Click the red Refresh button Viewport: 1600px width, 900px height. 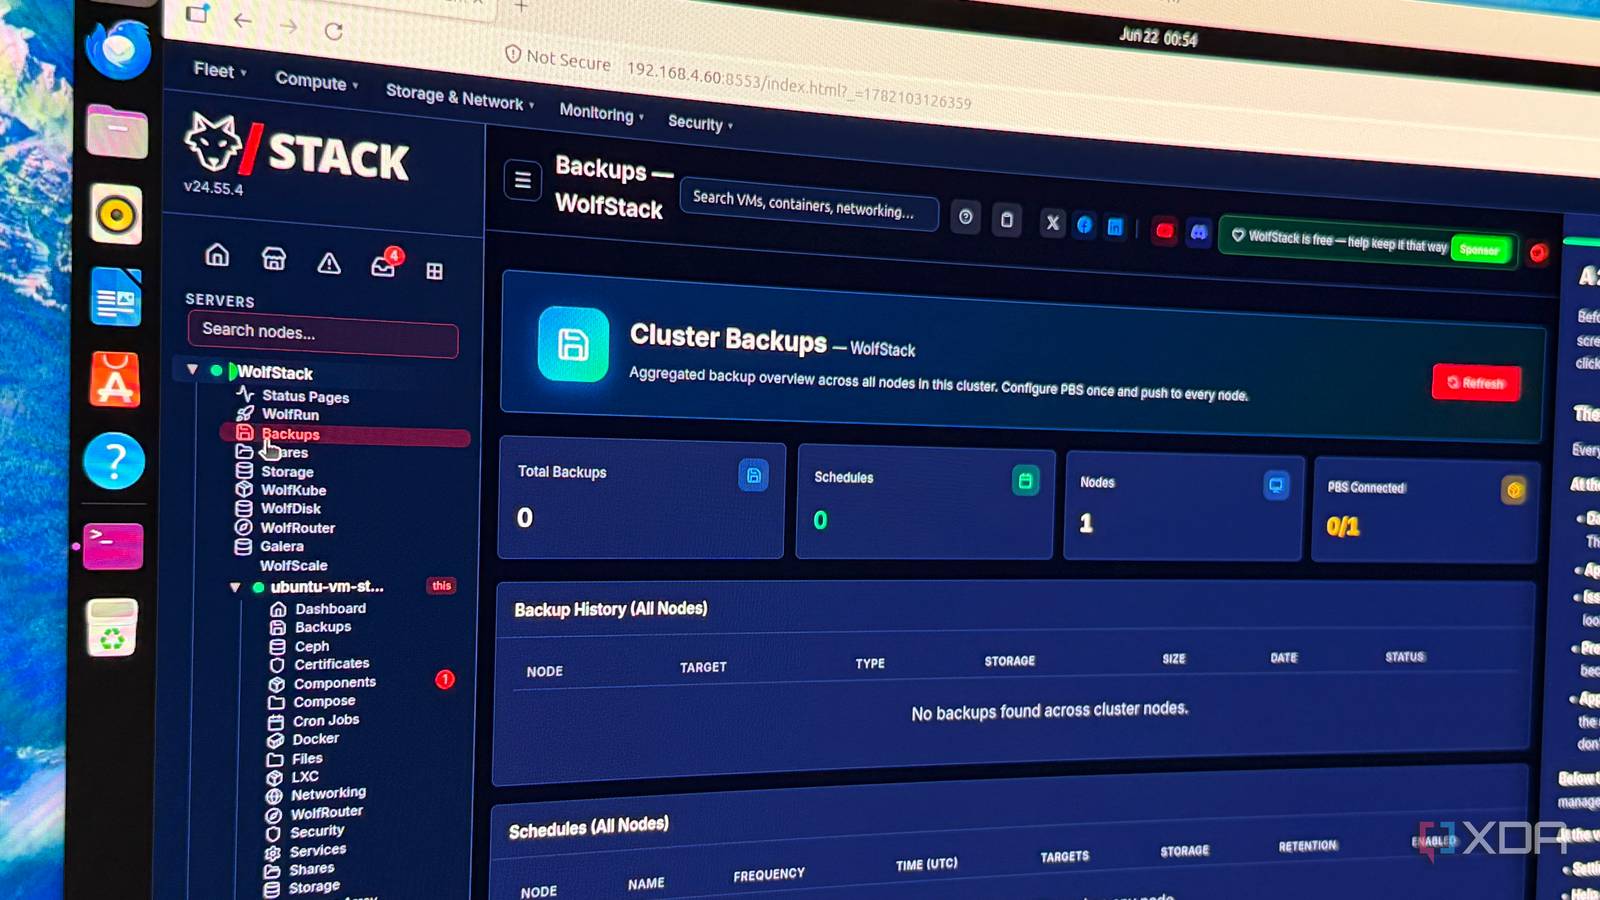click(1477, 382)
